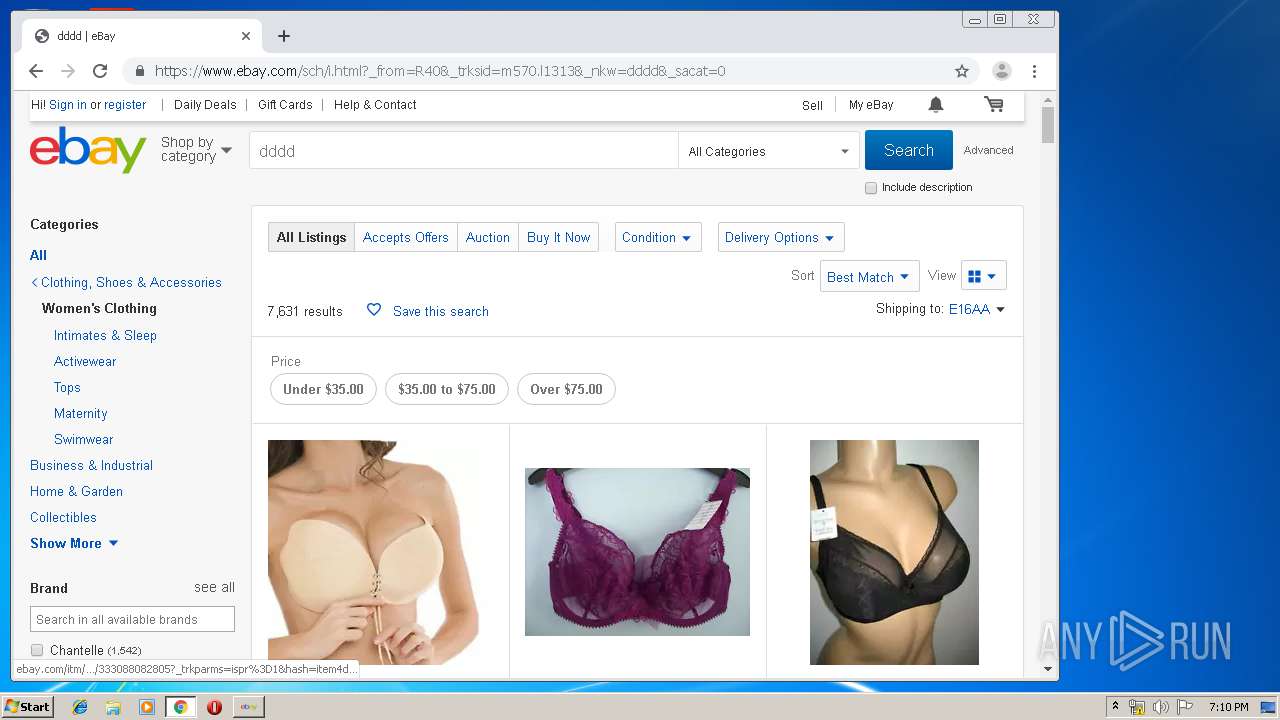Switch to Chrome in the taskbar

tap(180, 707)
